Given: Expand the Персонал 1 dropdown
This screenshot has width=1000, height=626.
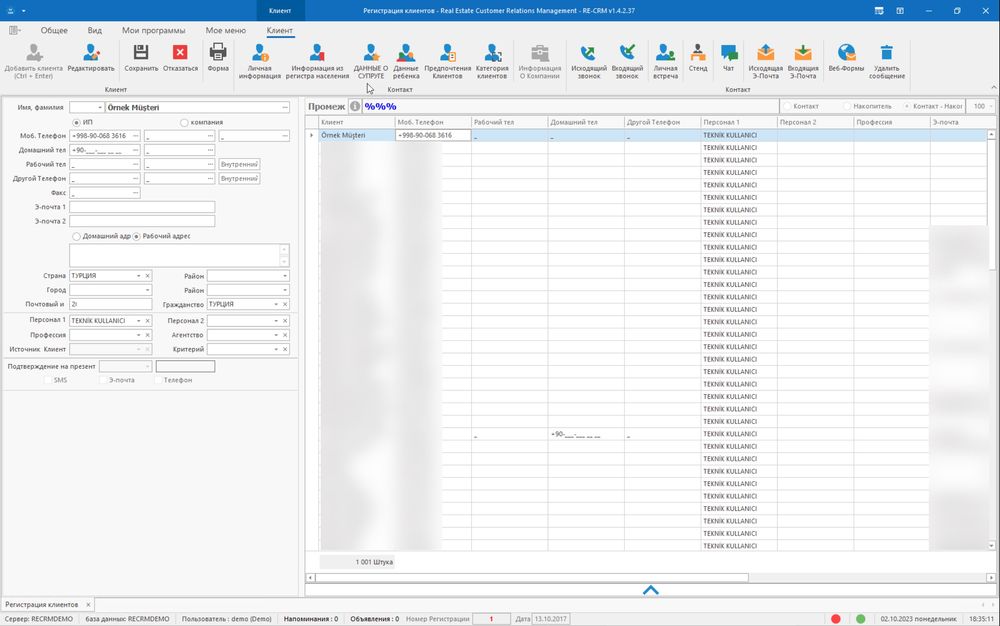Looking at the screenshot, I should [138, 321].
